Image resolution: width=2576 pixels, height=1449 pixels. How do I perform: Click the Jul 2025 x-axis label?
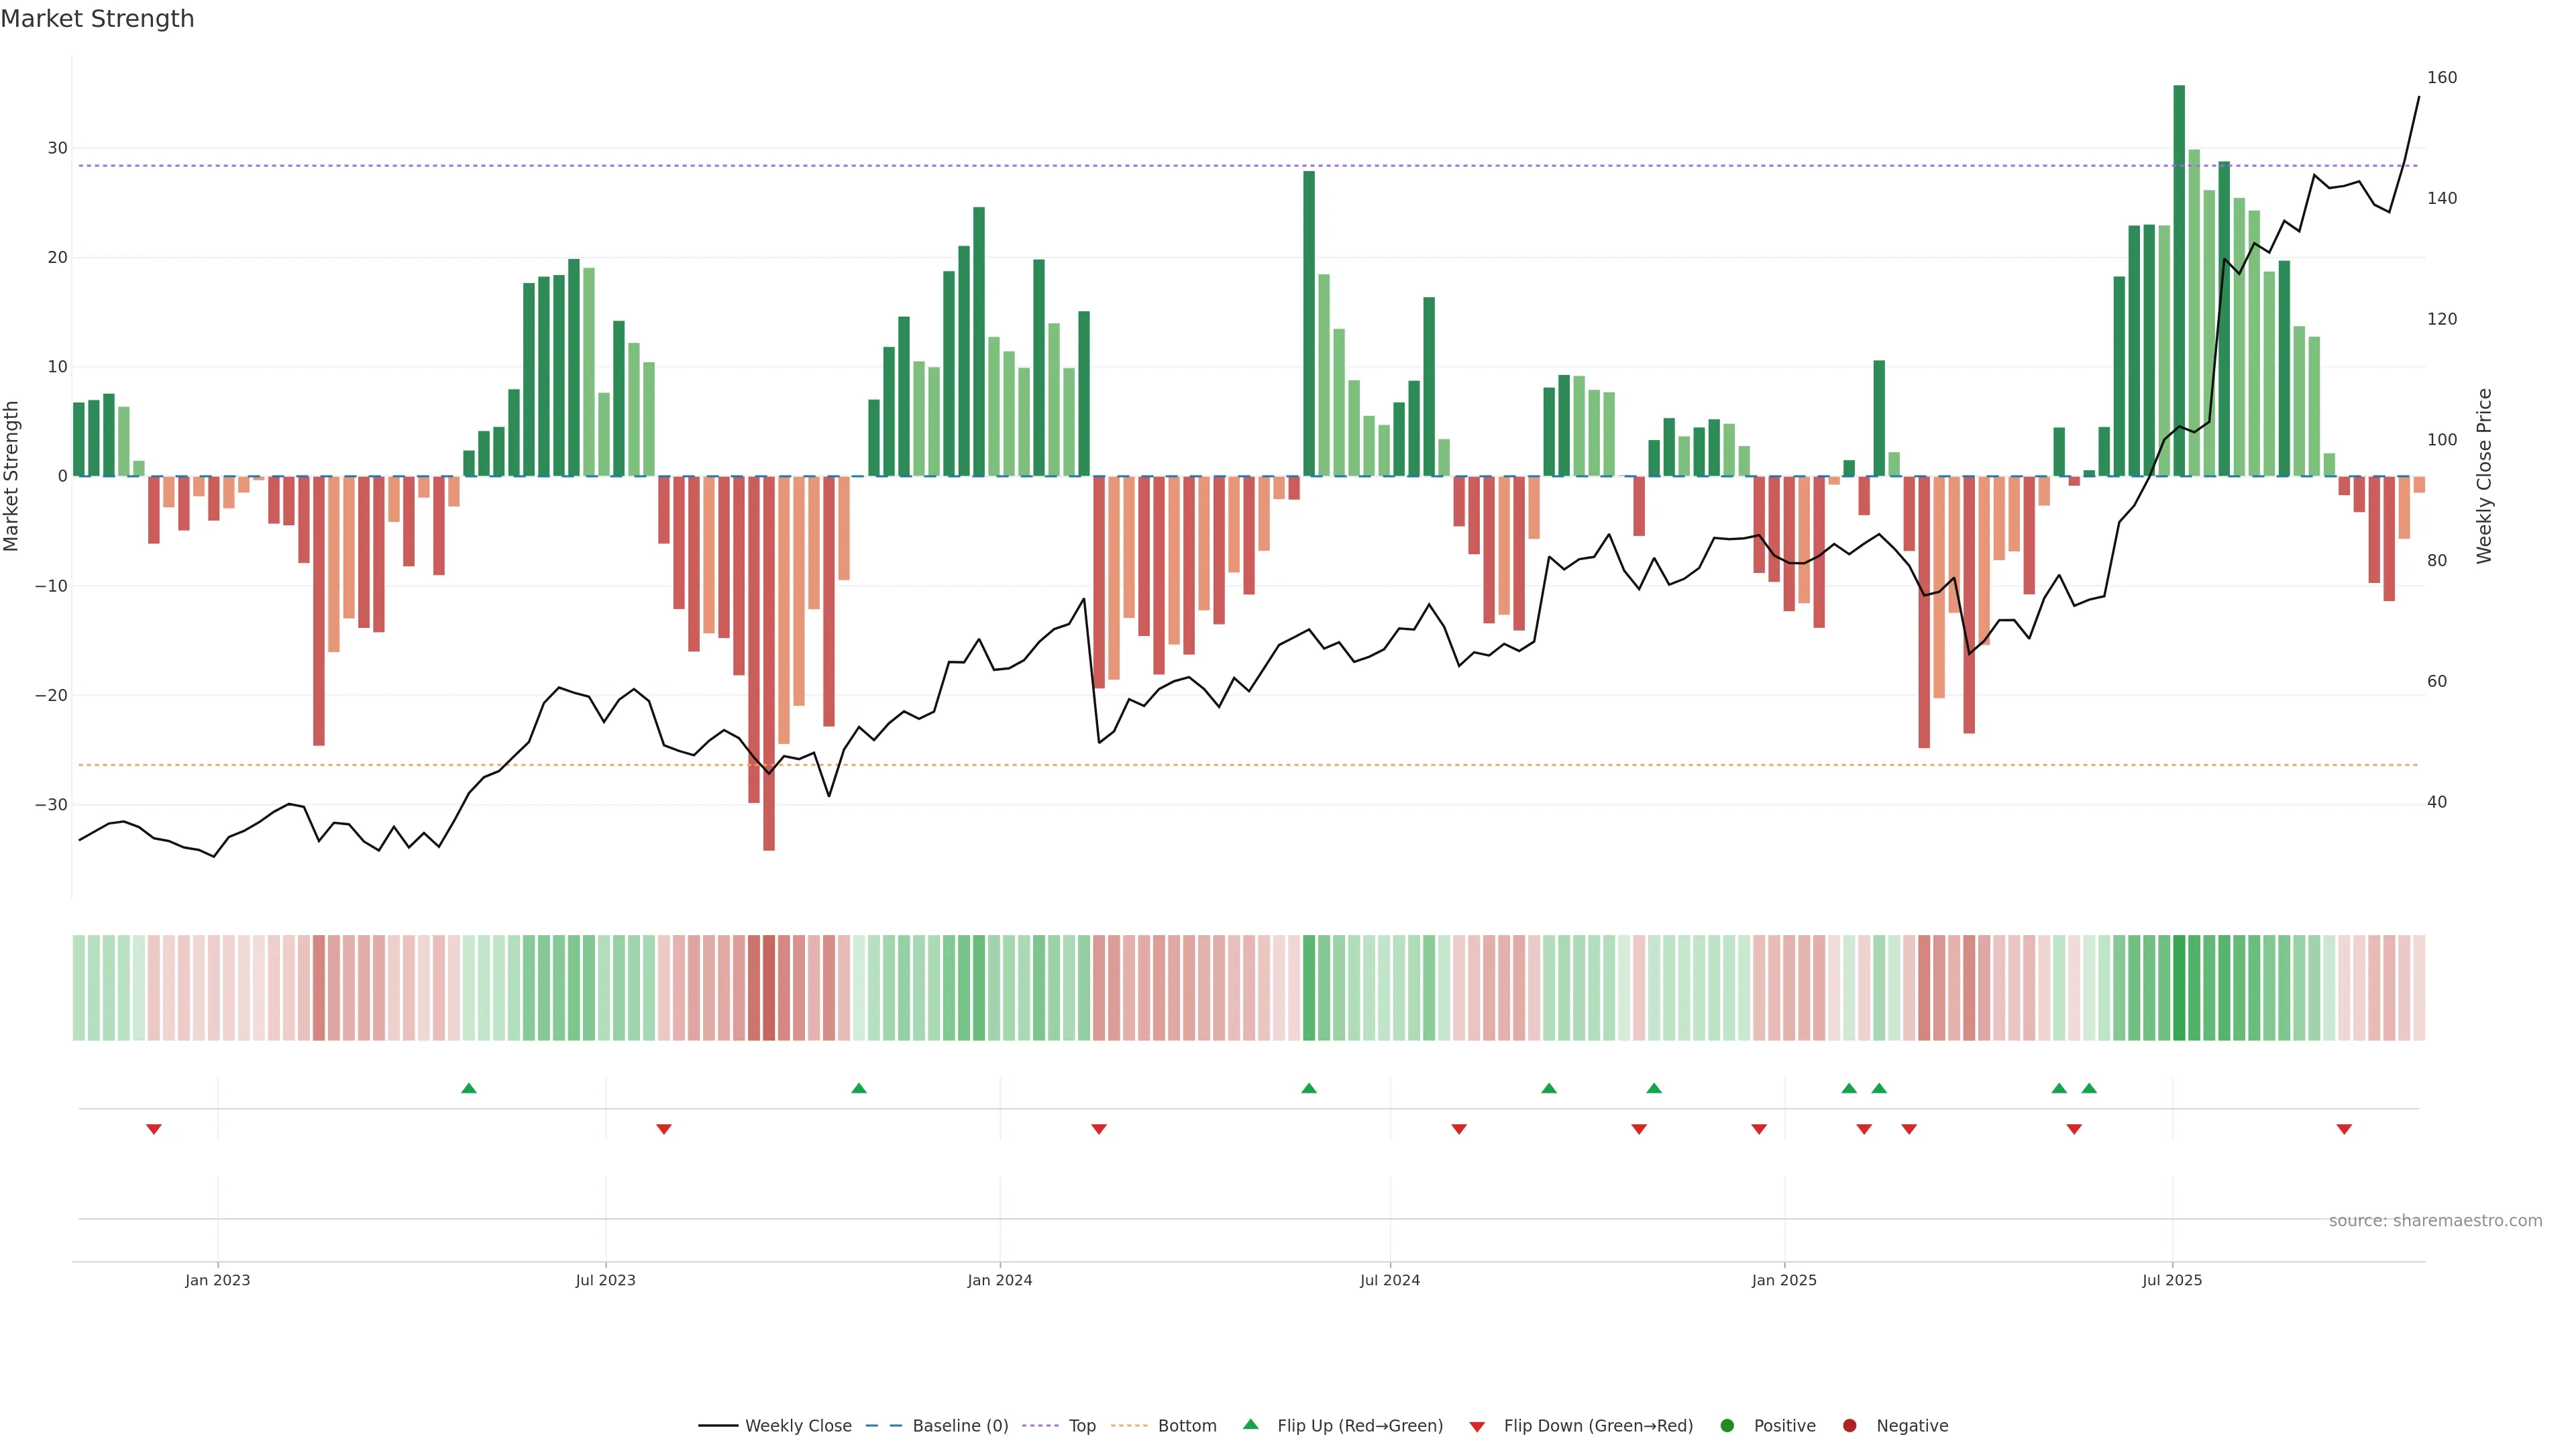coord(2172,1280)
